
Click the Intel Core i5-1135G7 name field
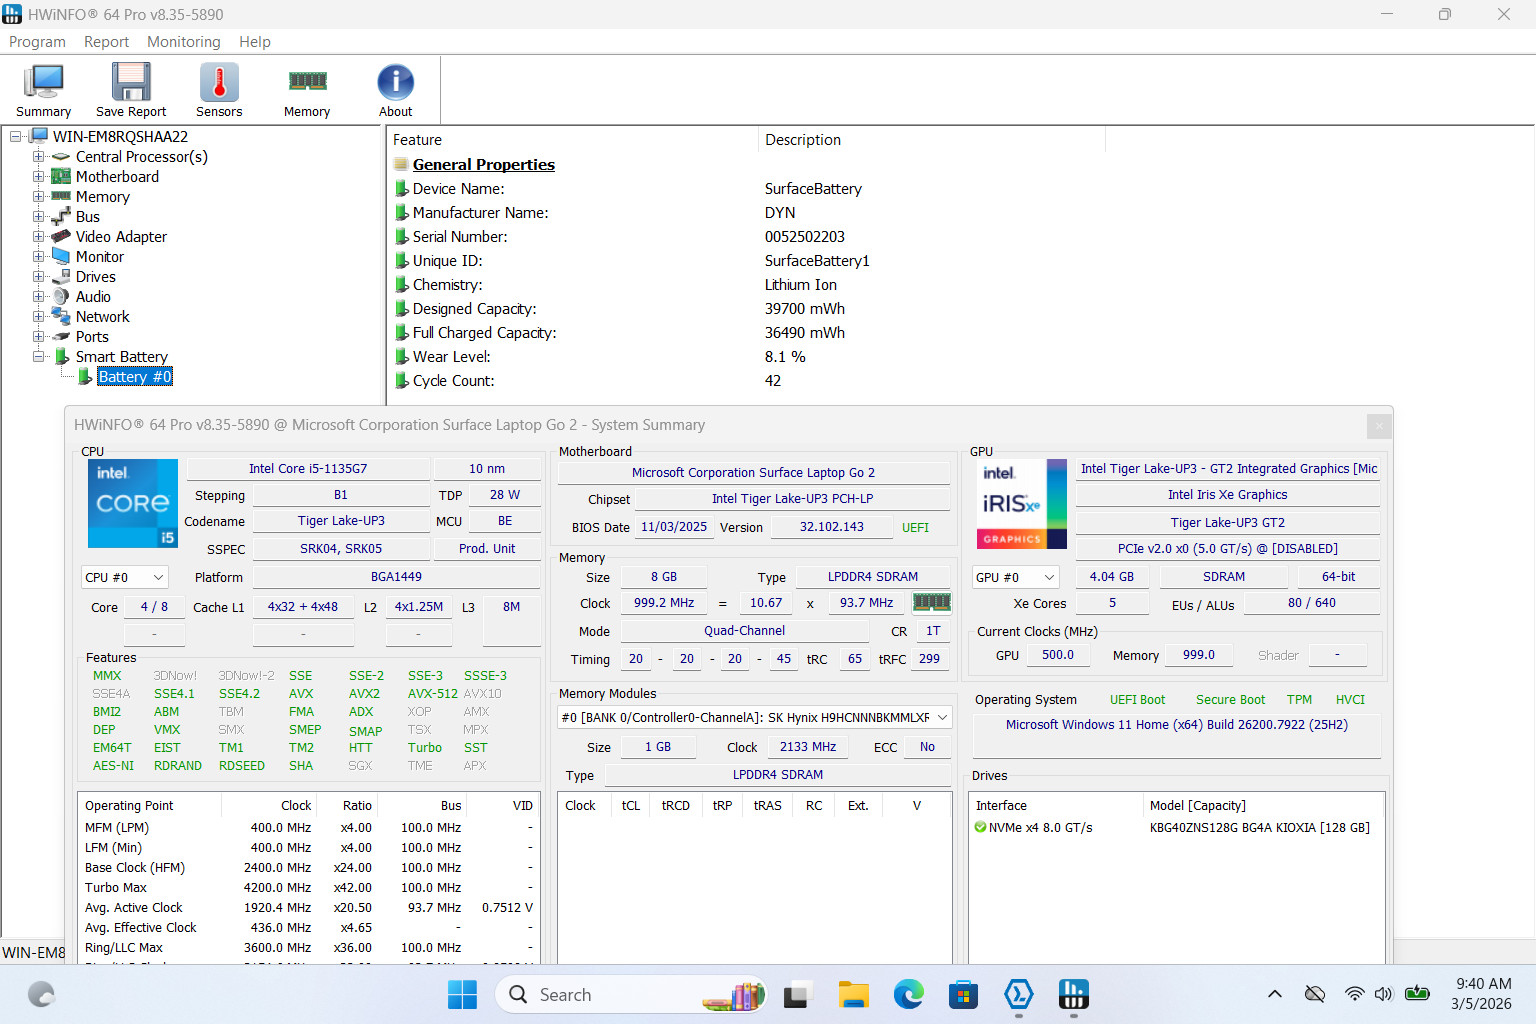click(308, 469)
